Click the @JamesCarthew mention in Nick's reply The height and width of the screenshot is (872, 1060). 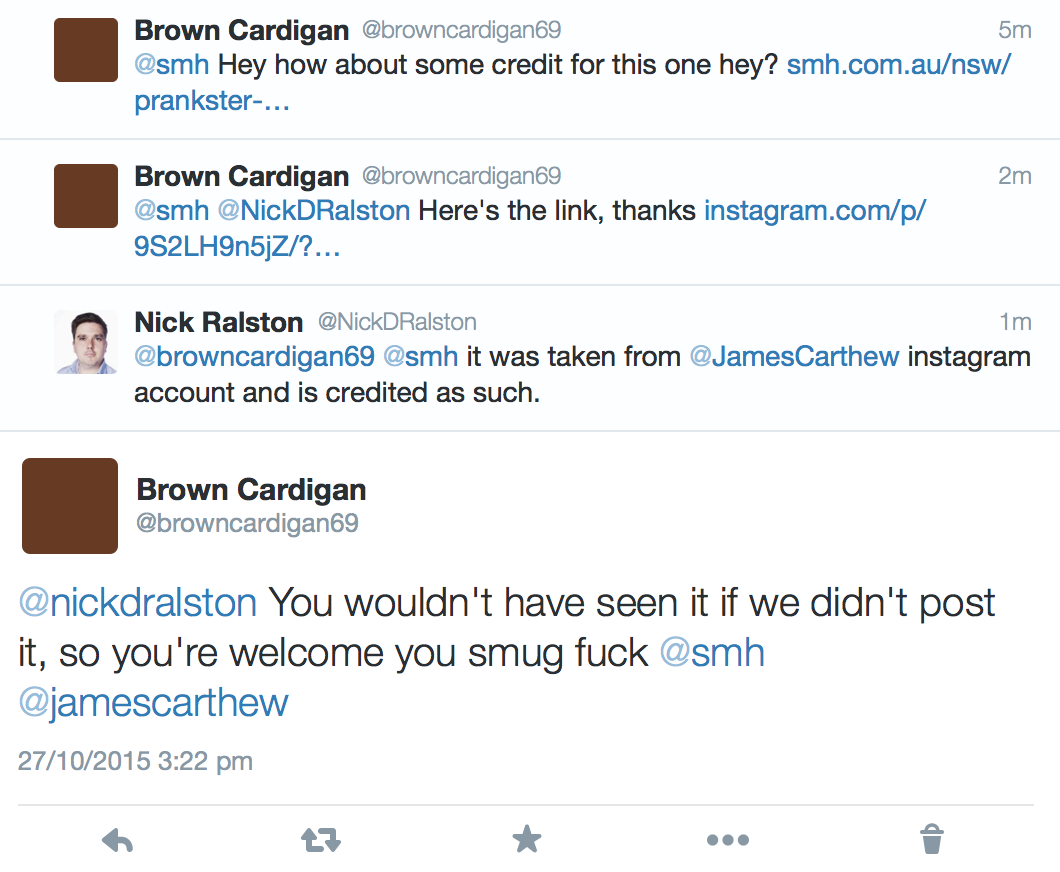tap(793, 357)
